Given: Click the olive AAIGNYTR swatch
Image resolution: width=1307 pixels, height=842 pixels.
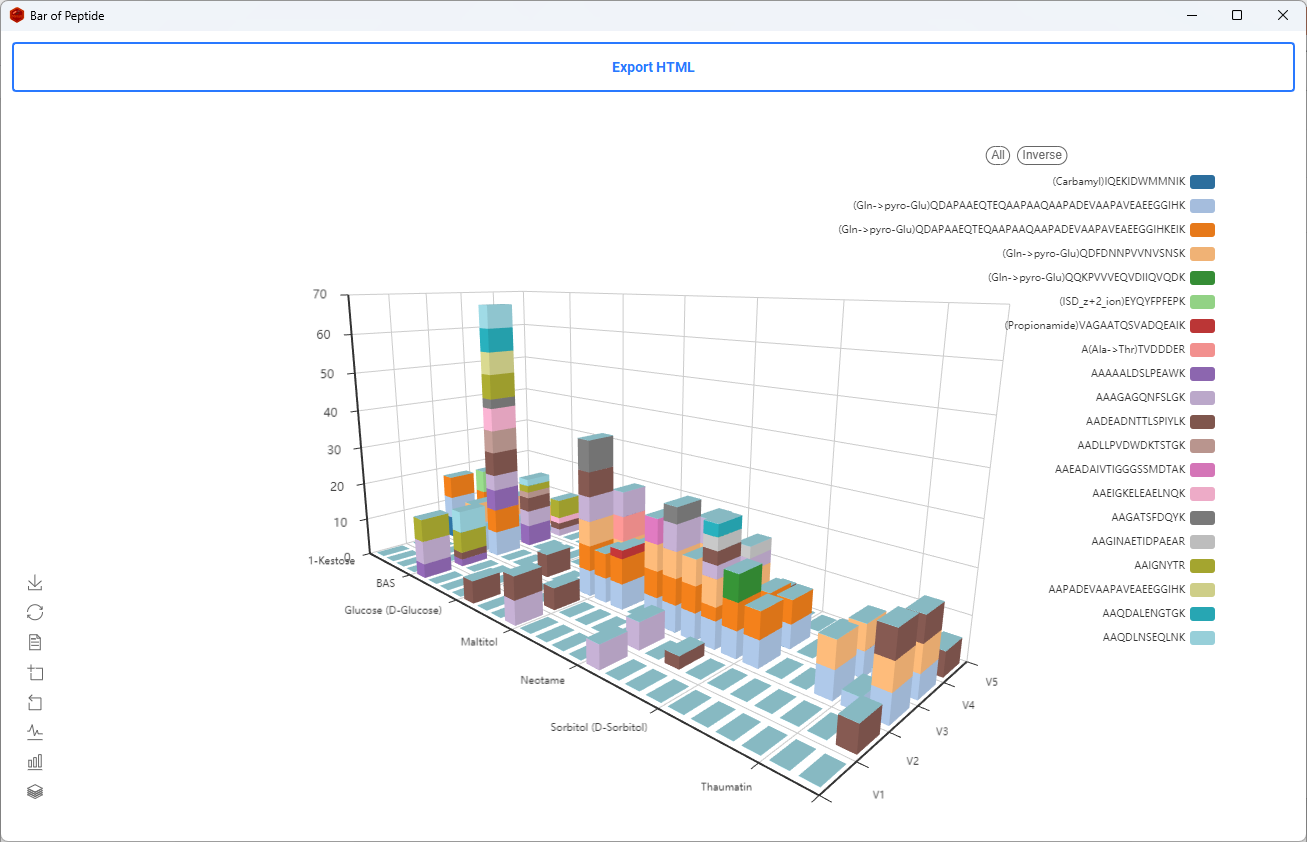Looking at the screenshot, I should coord(1203,566).
